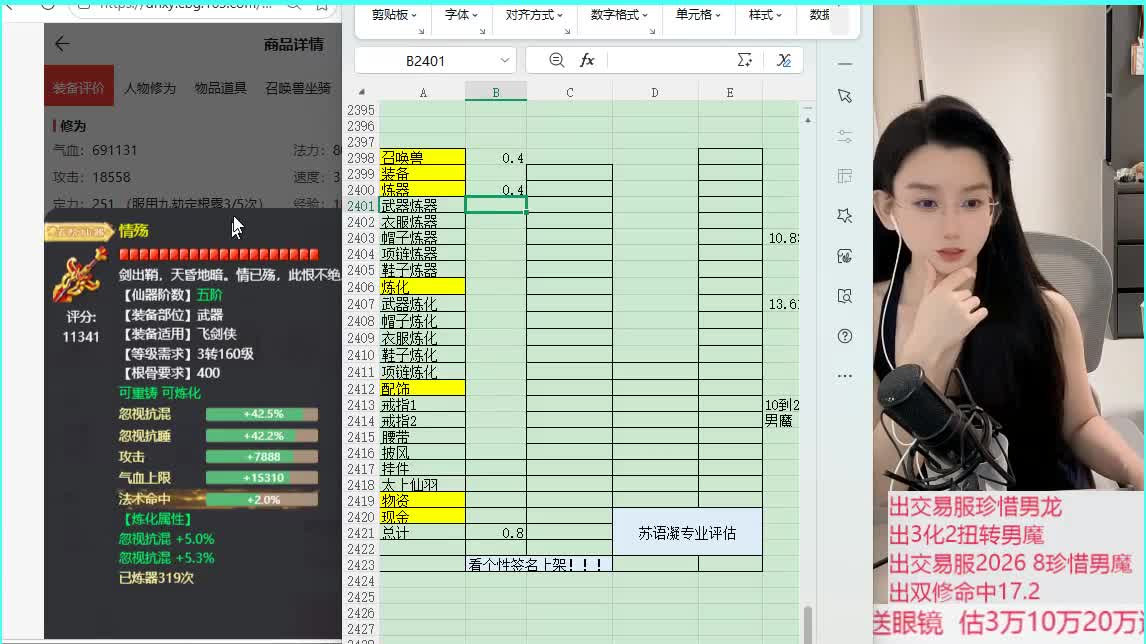Image resolution: width=1146 pixels, height=644 pixels.
Task: Select row 2421 header
Action: (x=361, y=533)
